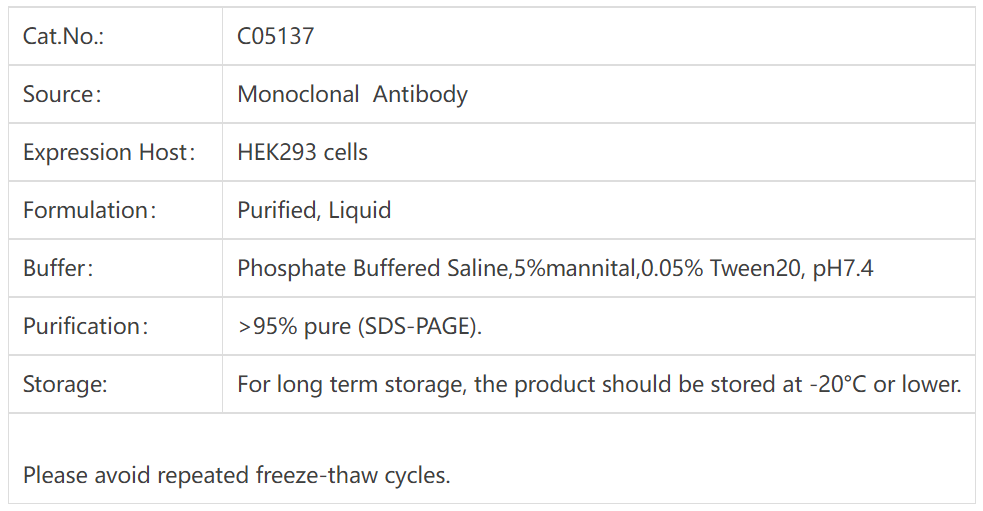
Task: Select the Monoclonal Antibody value
Action: (352, 95)
